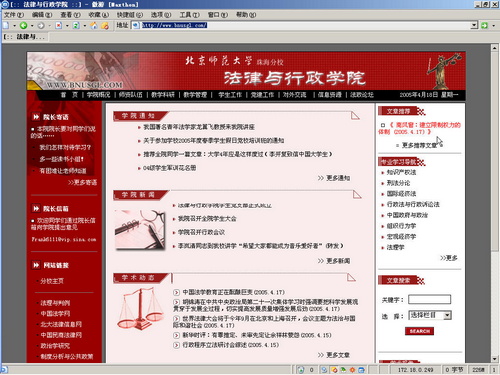Open the 我院召开全院学生大会 news item
This screenshot has width=500, height=375.
coord(207,219)
